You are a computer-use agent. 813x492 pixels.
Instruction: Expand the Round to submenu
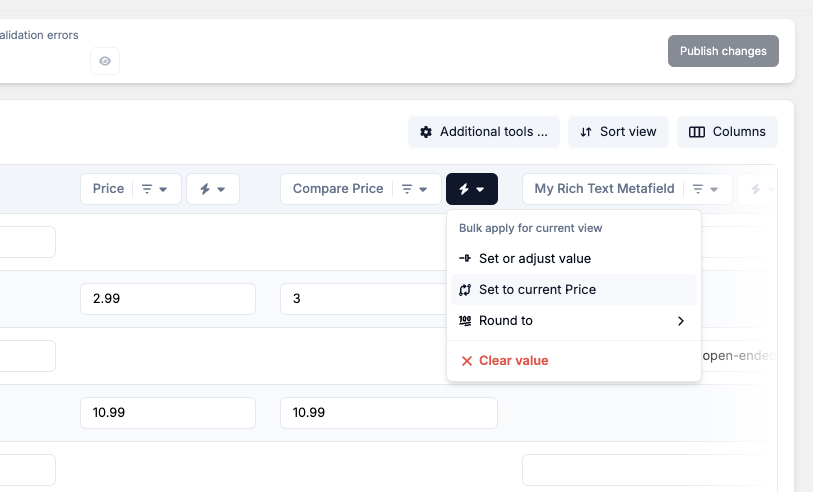[506, 321]
